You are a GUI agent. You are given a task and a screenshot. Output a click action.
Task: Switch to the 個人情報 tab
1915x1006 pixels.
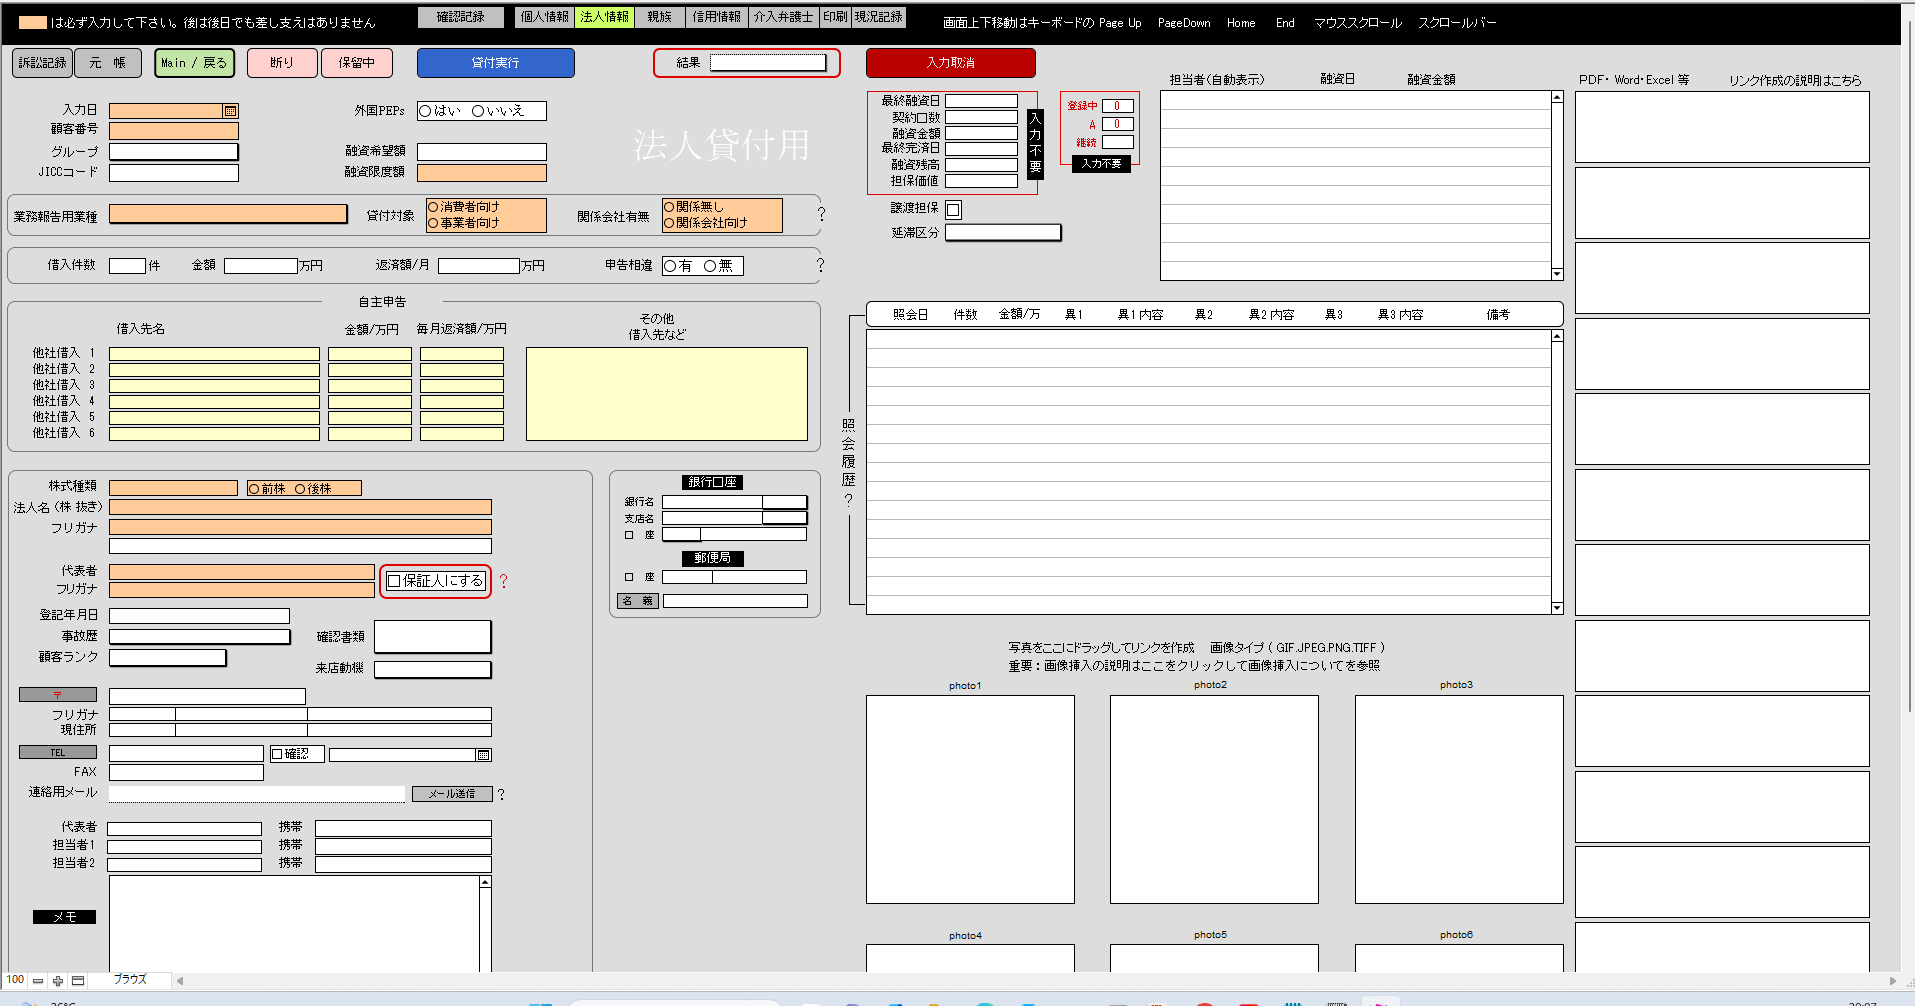[x=544, y=17]
